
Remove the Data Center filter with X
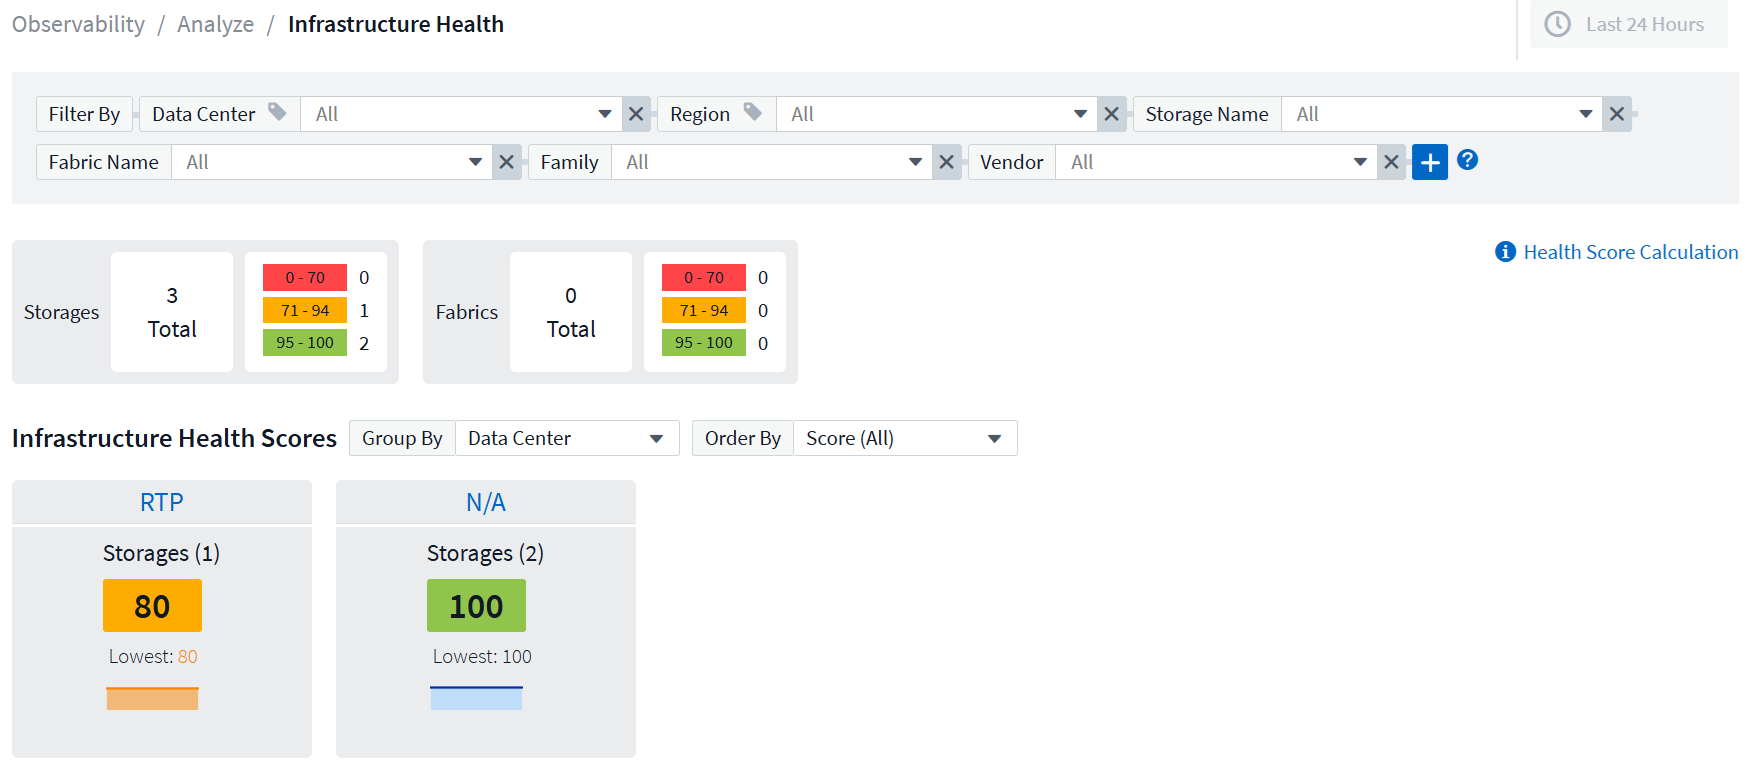pos(636,114)
